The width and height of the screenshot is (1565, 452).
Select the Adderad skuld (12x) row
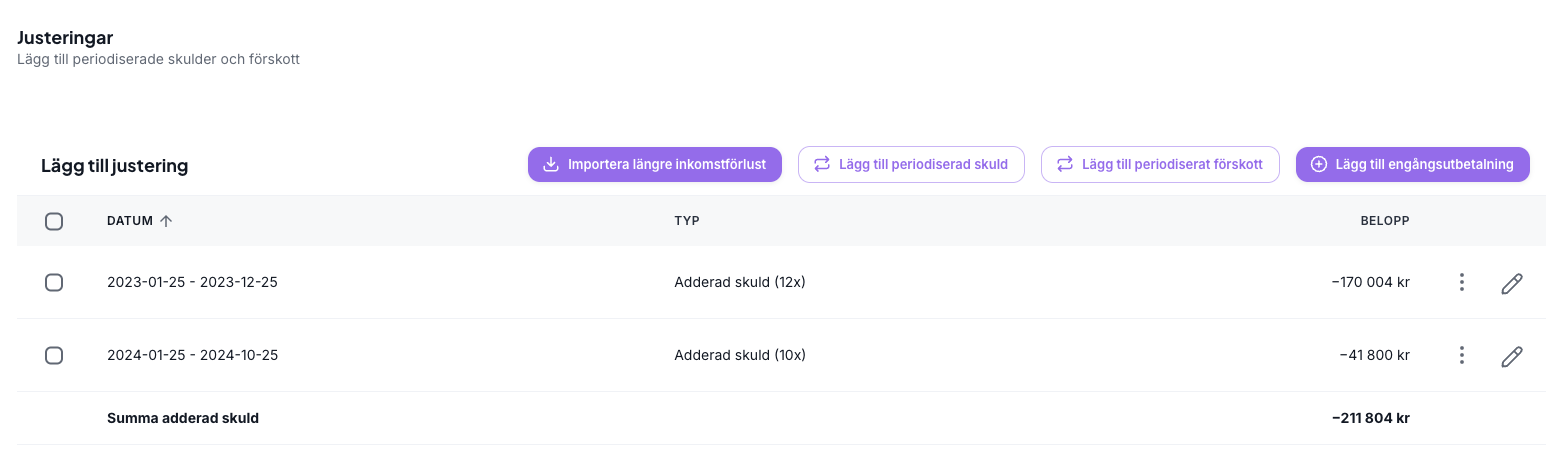[739, 283]
